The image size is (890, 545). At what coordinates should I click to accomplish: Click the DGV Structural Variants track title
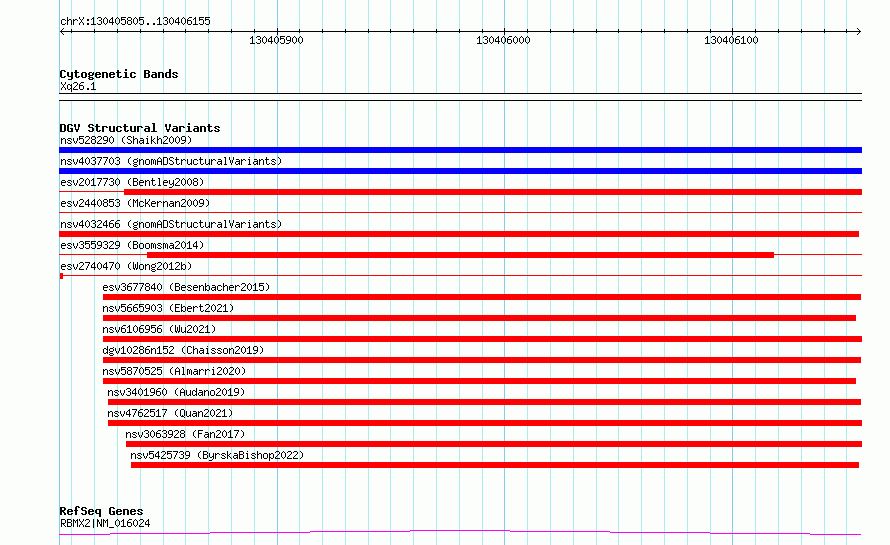pos(140,128)
